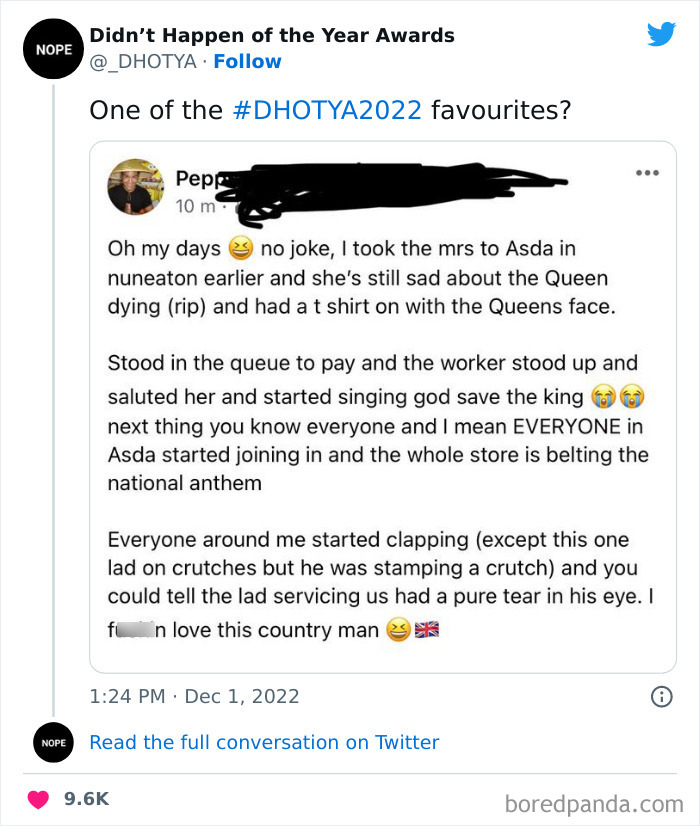
Task: Click the Twitter bird logo
Action: tap(661, 35)
